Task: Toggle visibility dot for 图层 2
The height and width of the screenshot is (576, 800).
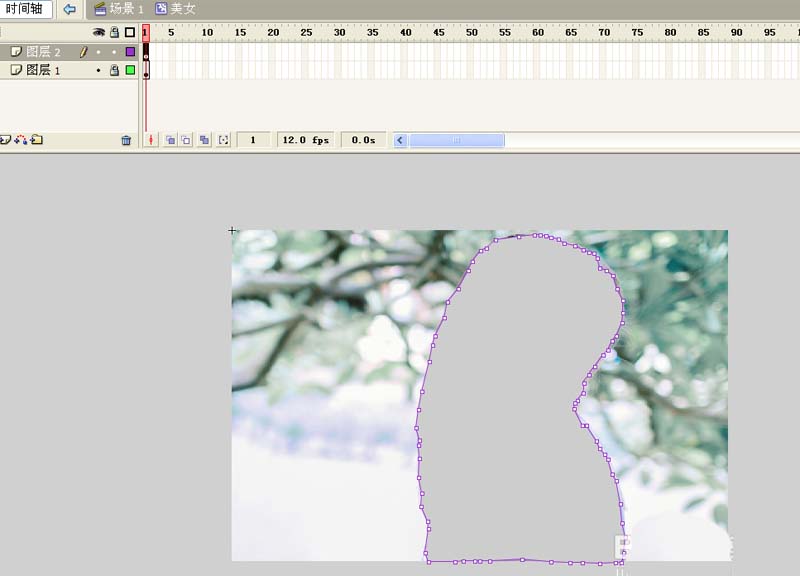Action: (x=98, y=52)
